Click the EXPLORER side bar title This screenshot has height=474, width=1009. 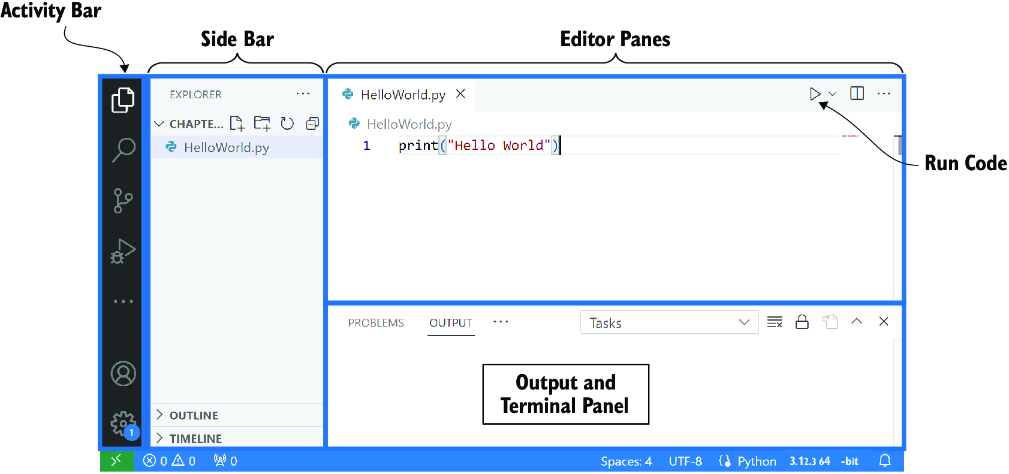click(x=196, y=95)
